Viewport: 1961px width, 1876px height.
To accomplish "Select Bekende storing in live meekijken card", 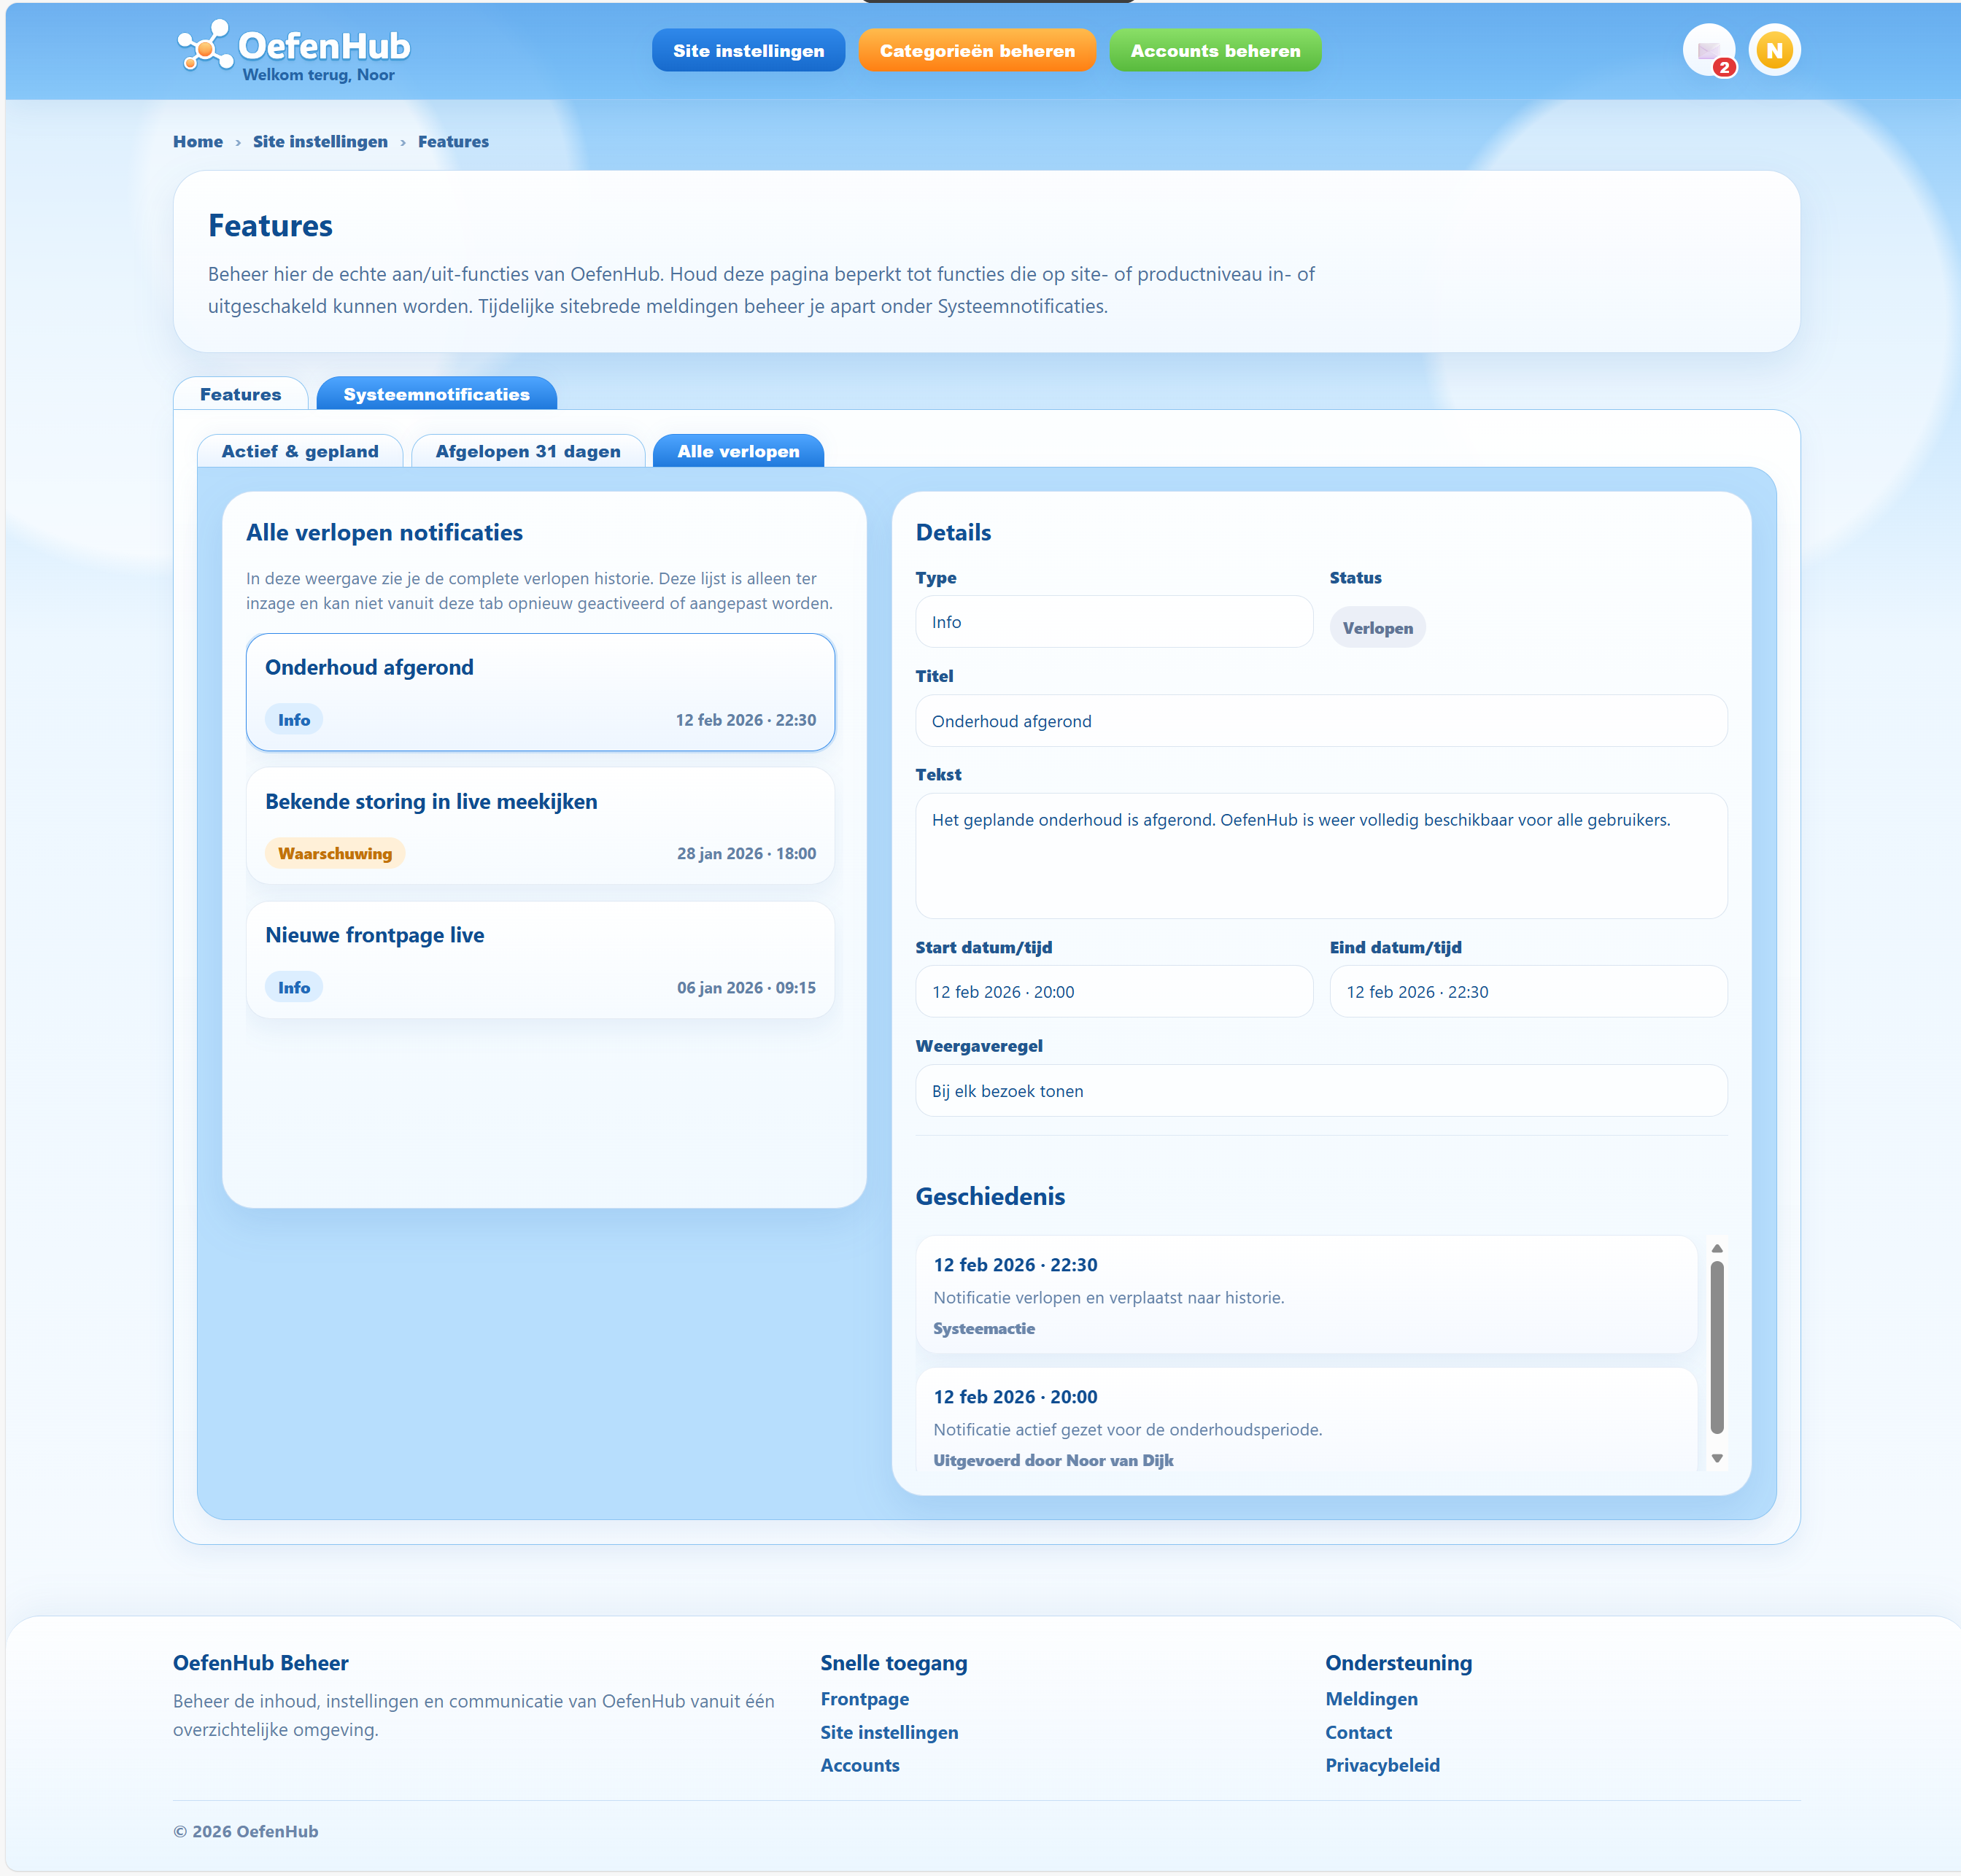I will tap(540, 826).
